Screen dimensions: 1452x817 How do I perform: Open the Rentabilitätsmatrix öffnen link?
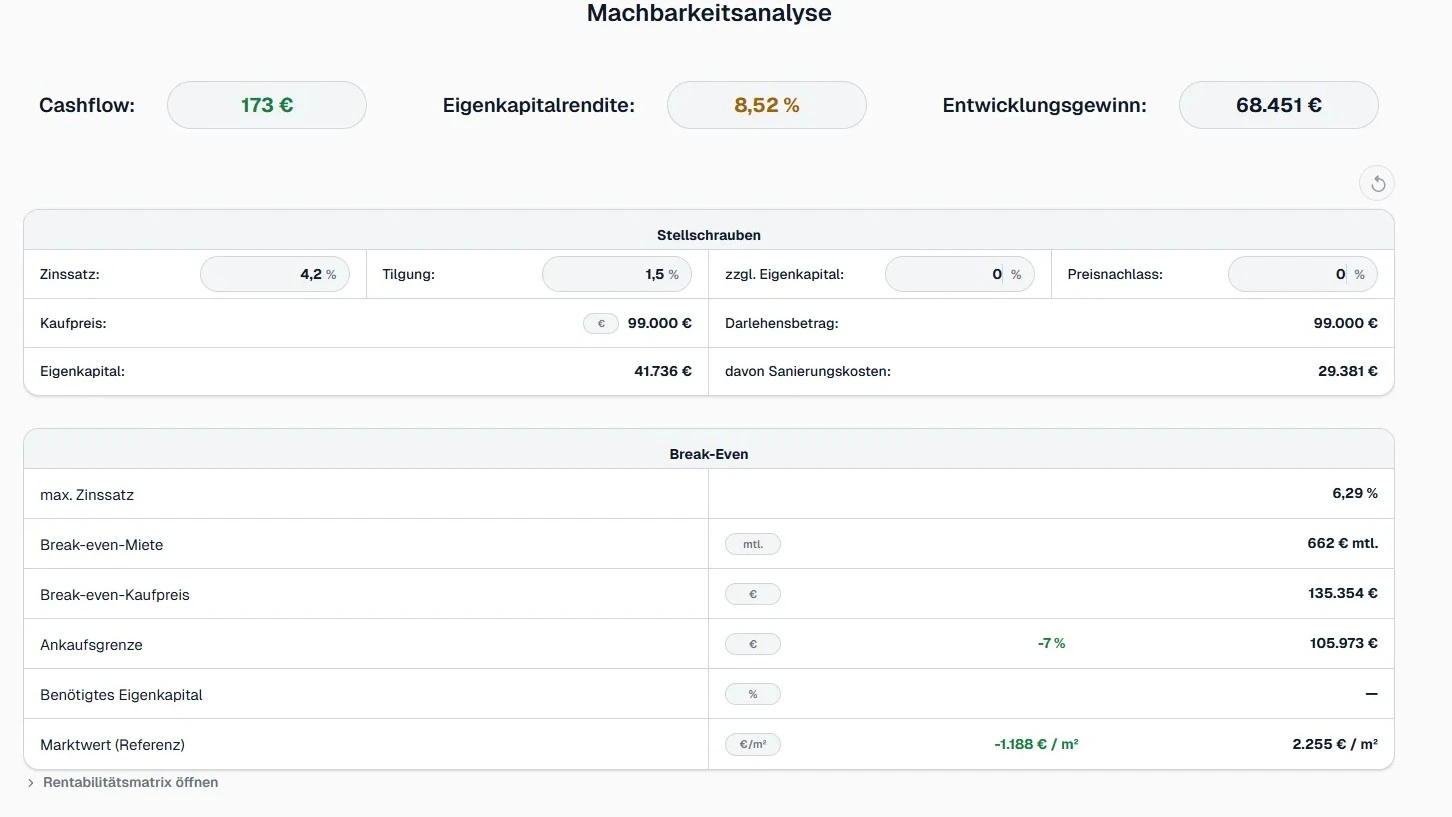click(x=130, y=782)
